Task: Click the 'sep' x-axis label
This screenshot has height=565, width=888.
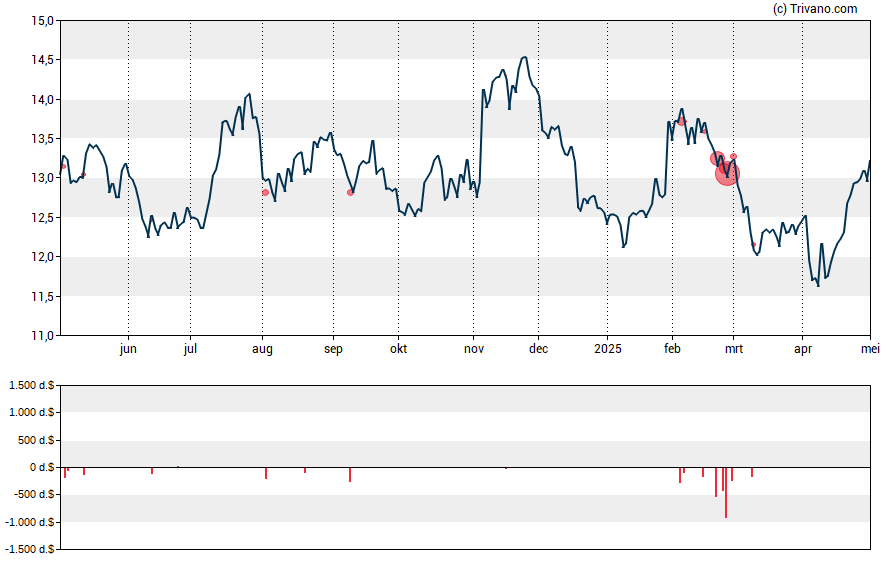Action: (333, 349)
